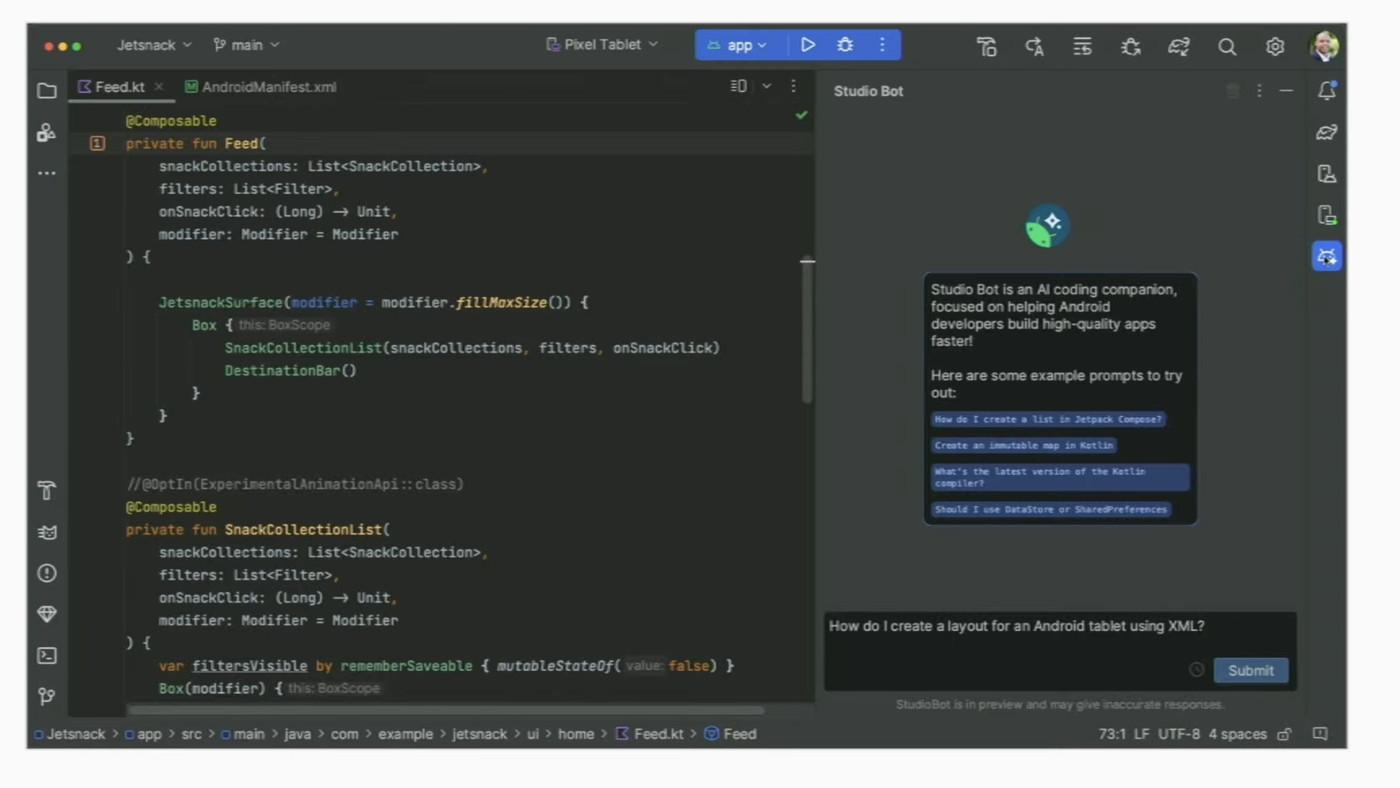This screenshot has height=788, width=1400.
Task: Open Notifications via the bell icon
Action: click(x=1327, y=91)
